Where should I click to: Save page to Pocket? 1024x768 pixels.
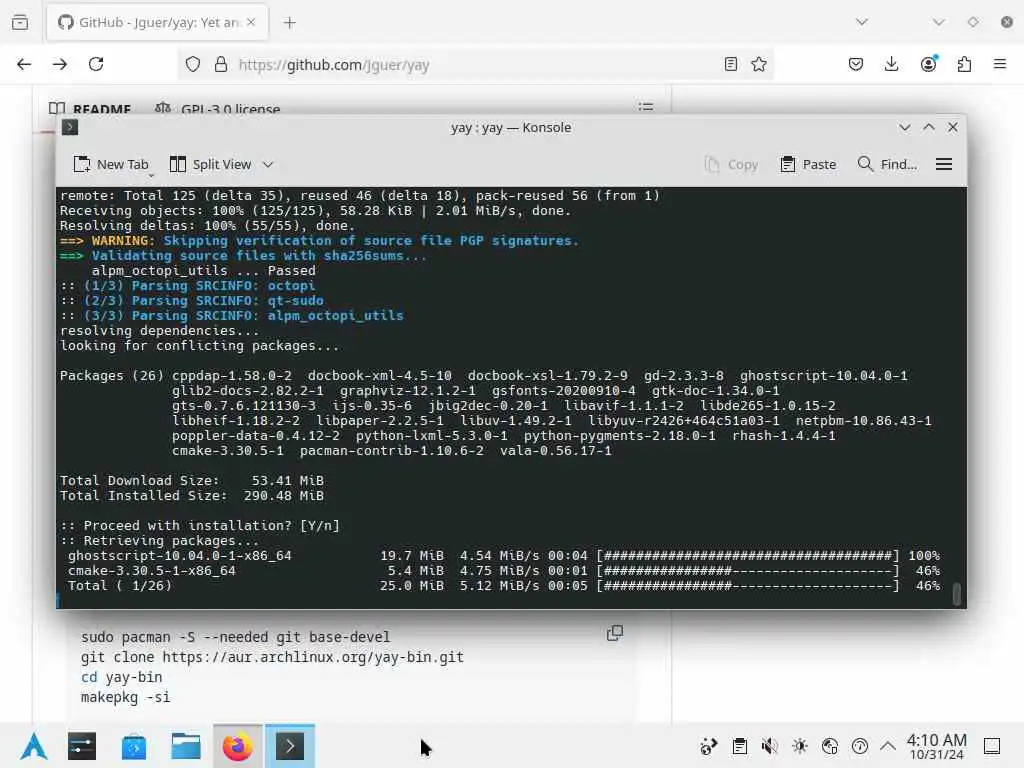click(x=856, y=64)
